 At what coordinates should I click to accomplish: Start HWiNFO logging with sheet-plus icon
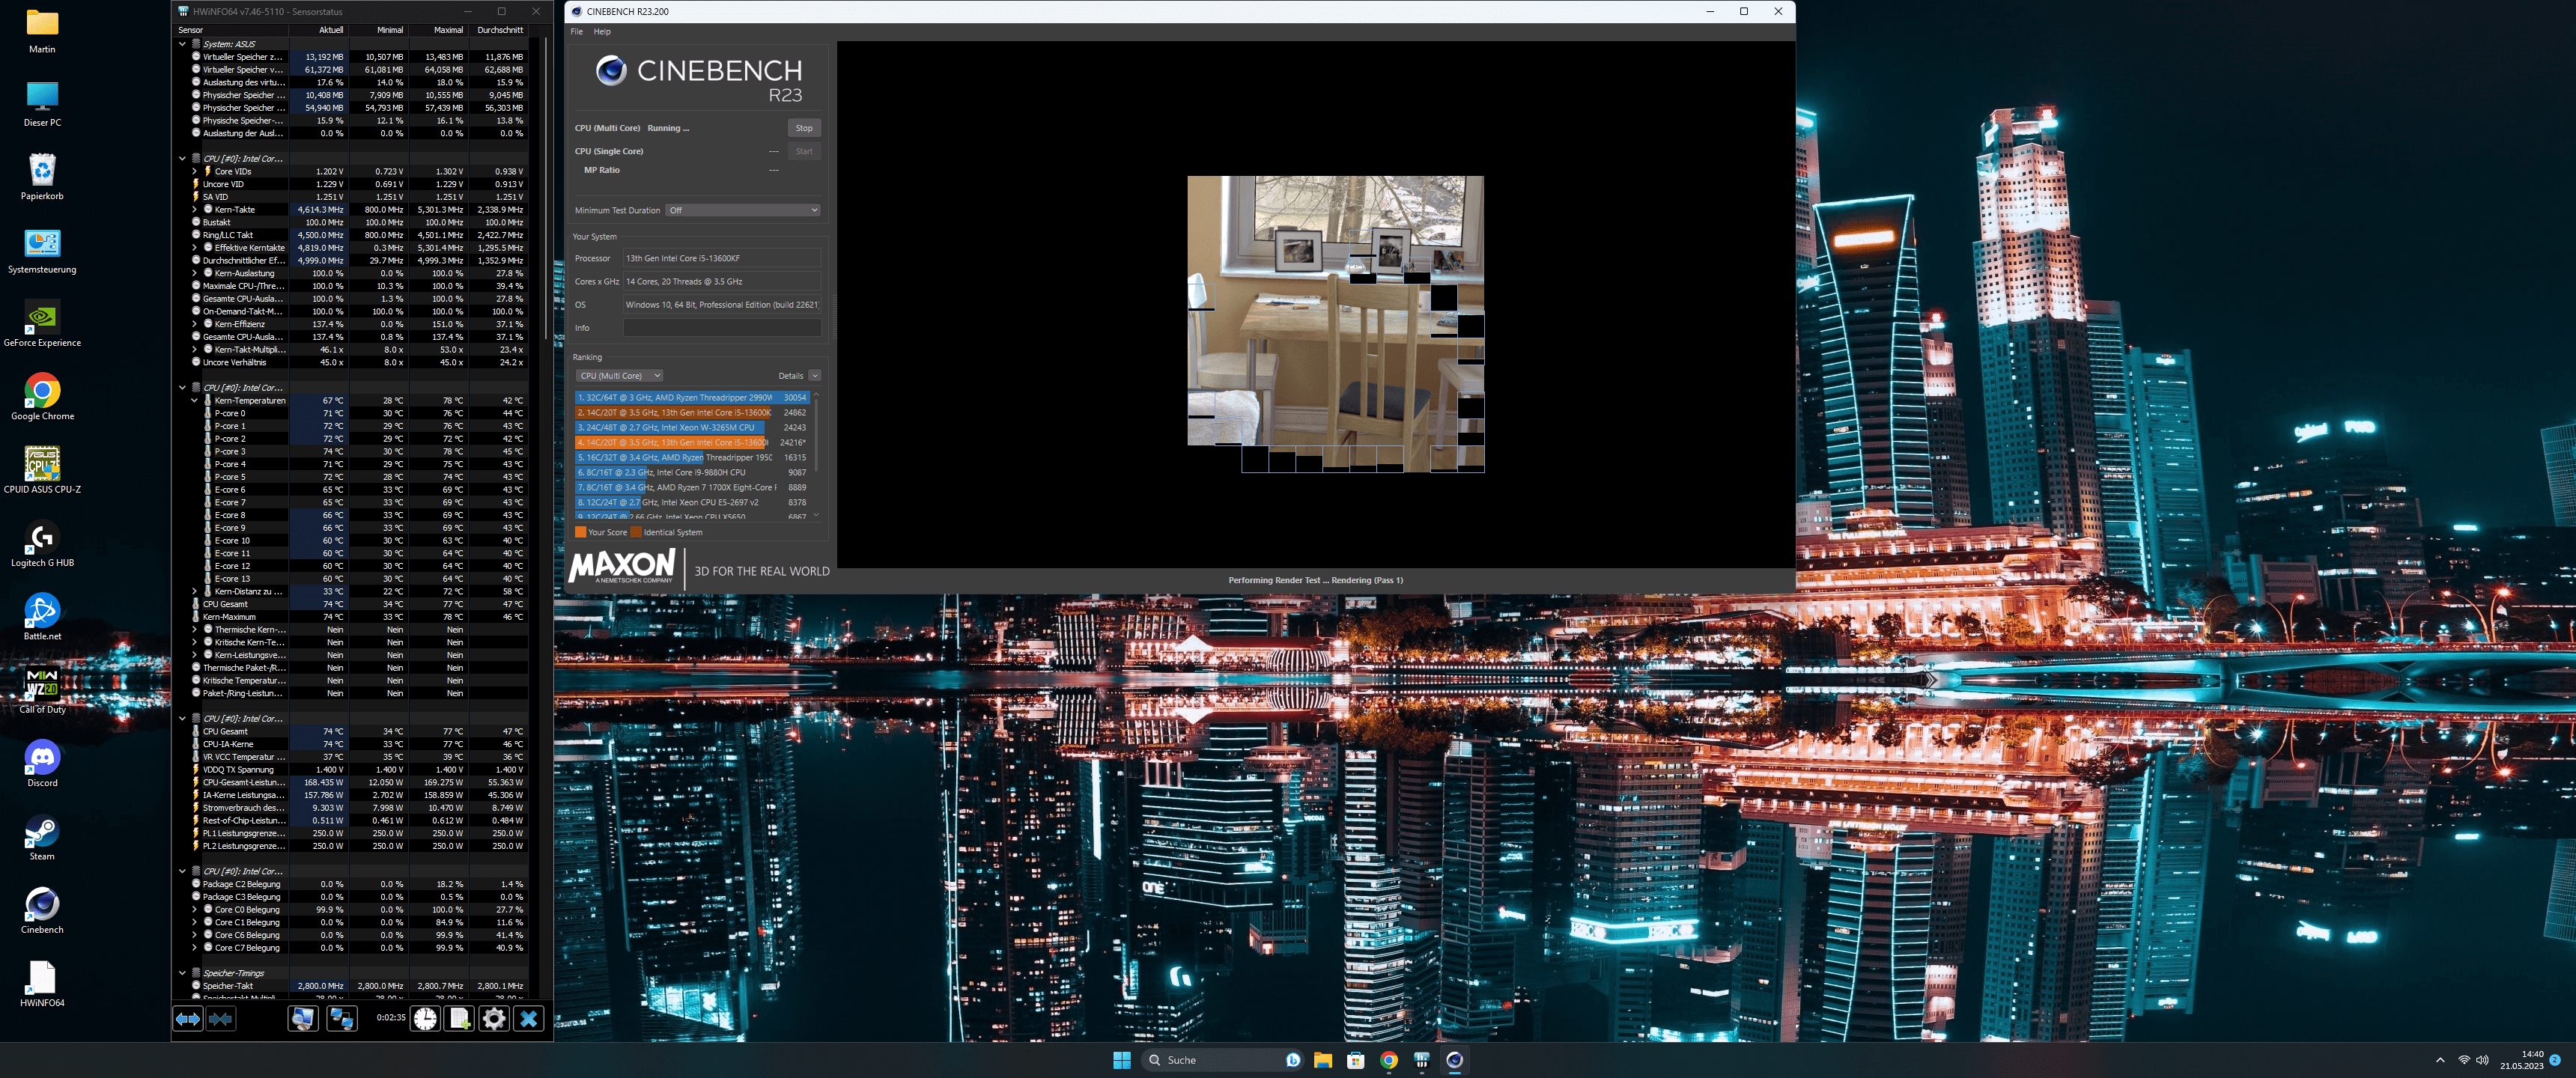(459, 1018)
